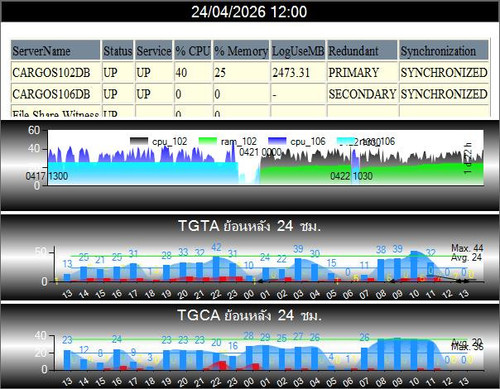This screenshot has height=389, width=500.
Task: Select the TGTA bar labeled 33
Action: (x=183, y=272)
